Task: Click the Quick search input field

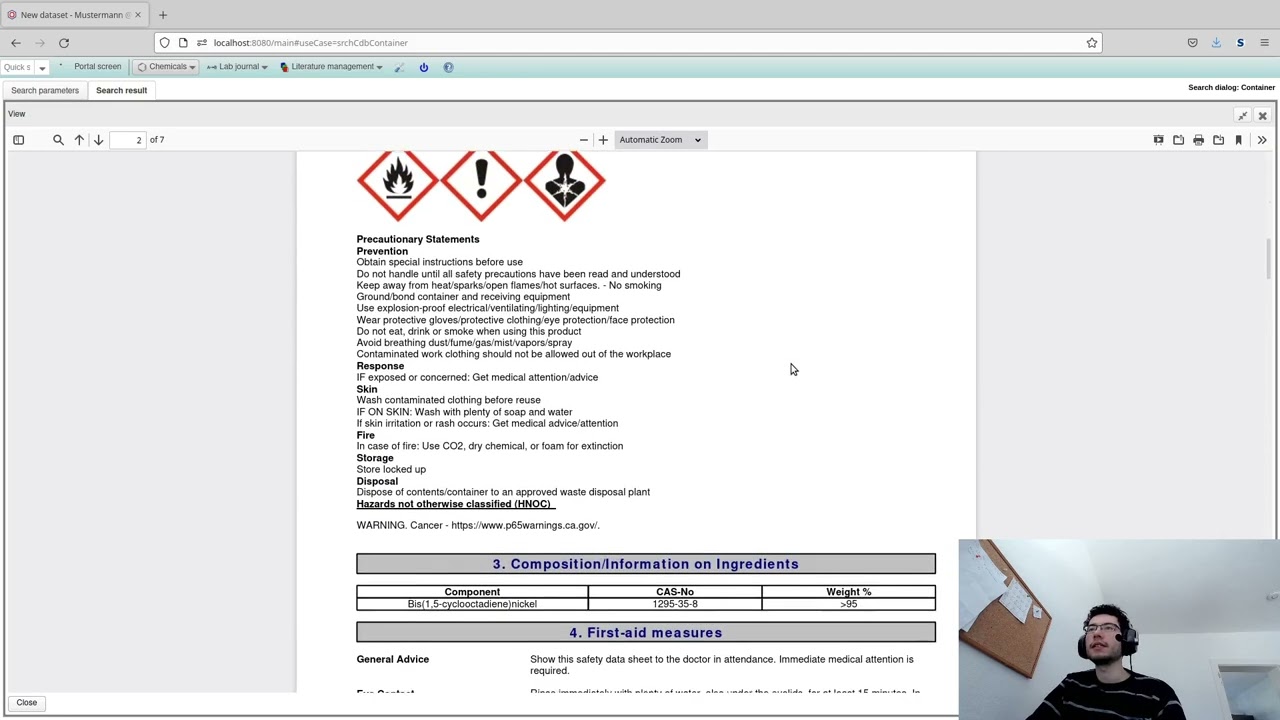Action: (17, 67)
